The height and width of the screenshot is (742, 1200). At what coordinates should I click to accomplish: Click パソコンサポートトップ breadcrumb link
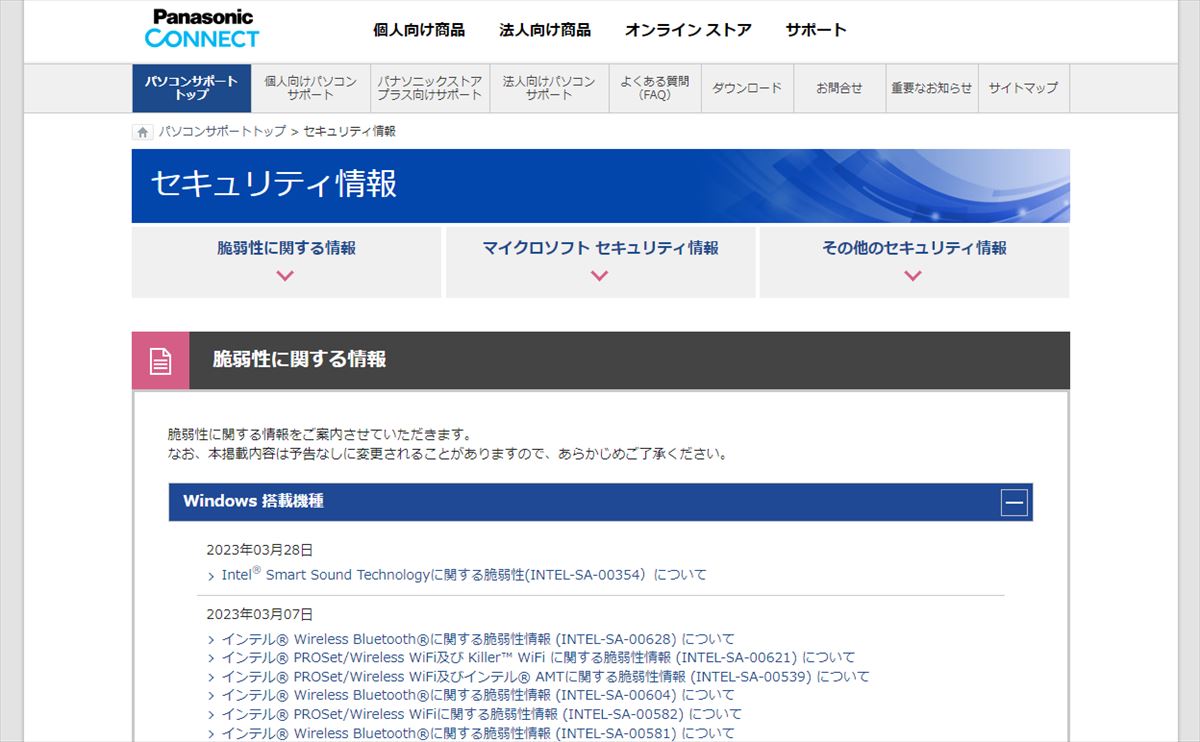click(x=222, y=132)
